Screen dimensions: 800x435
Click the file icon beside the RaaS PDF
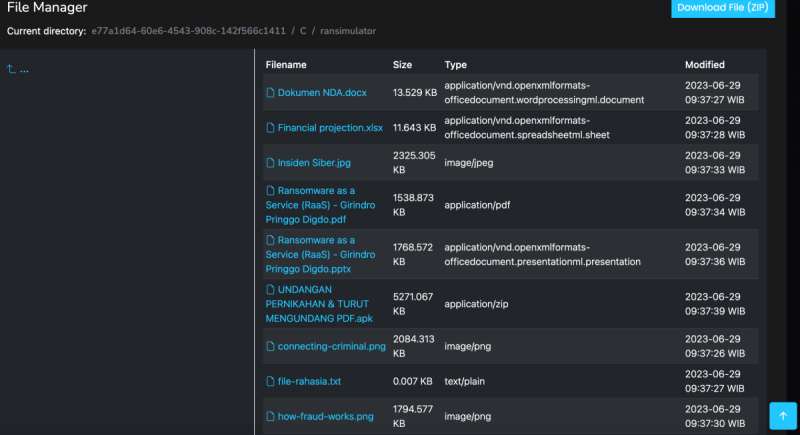pyautogui.click(x=270, y=191)
